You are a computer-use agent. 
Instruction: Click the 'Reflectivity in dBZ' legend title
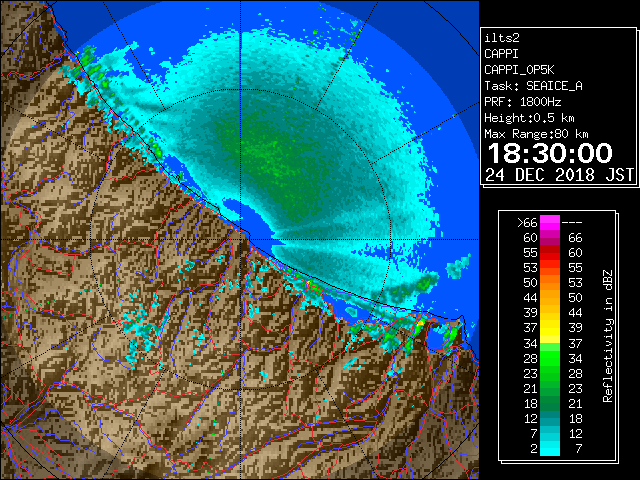coord(608,336)
